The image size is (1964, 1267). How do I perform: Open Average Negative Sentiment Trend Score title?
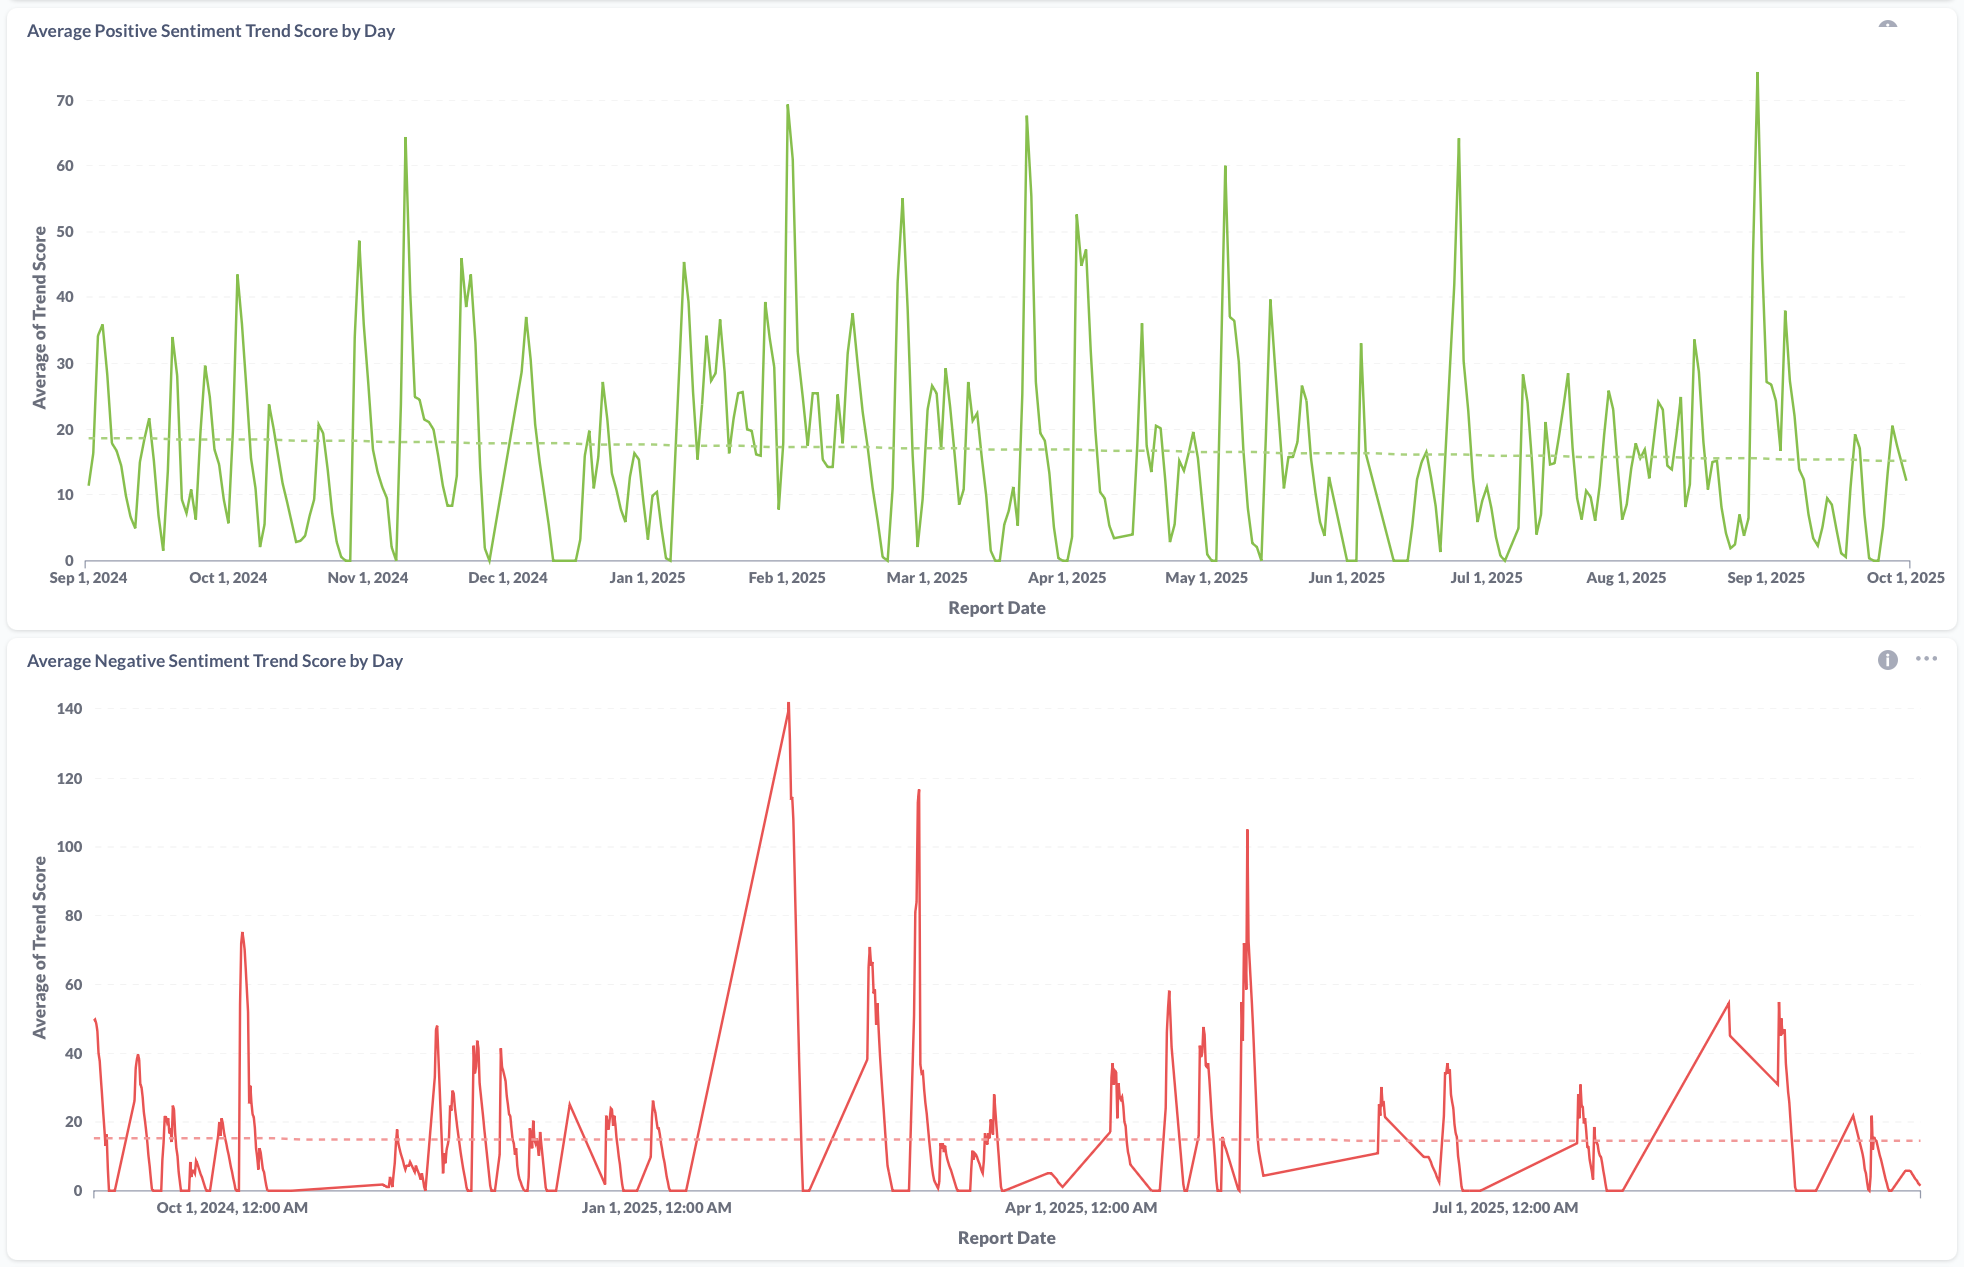(x=215, y=661)
